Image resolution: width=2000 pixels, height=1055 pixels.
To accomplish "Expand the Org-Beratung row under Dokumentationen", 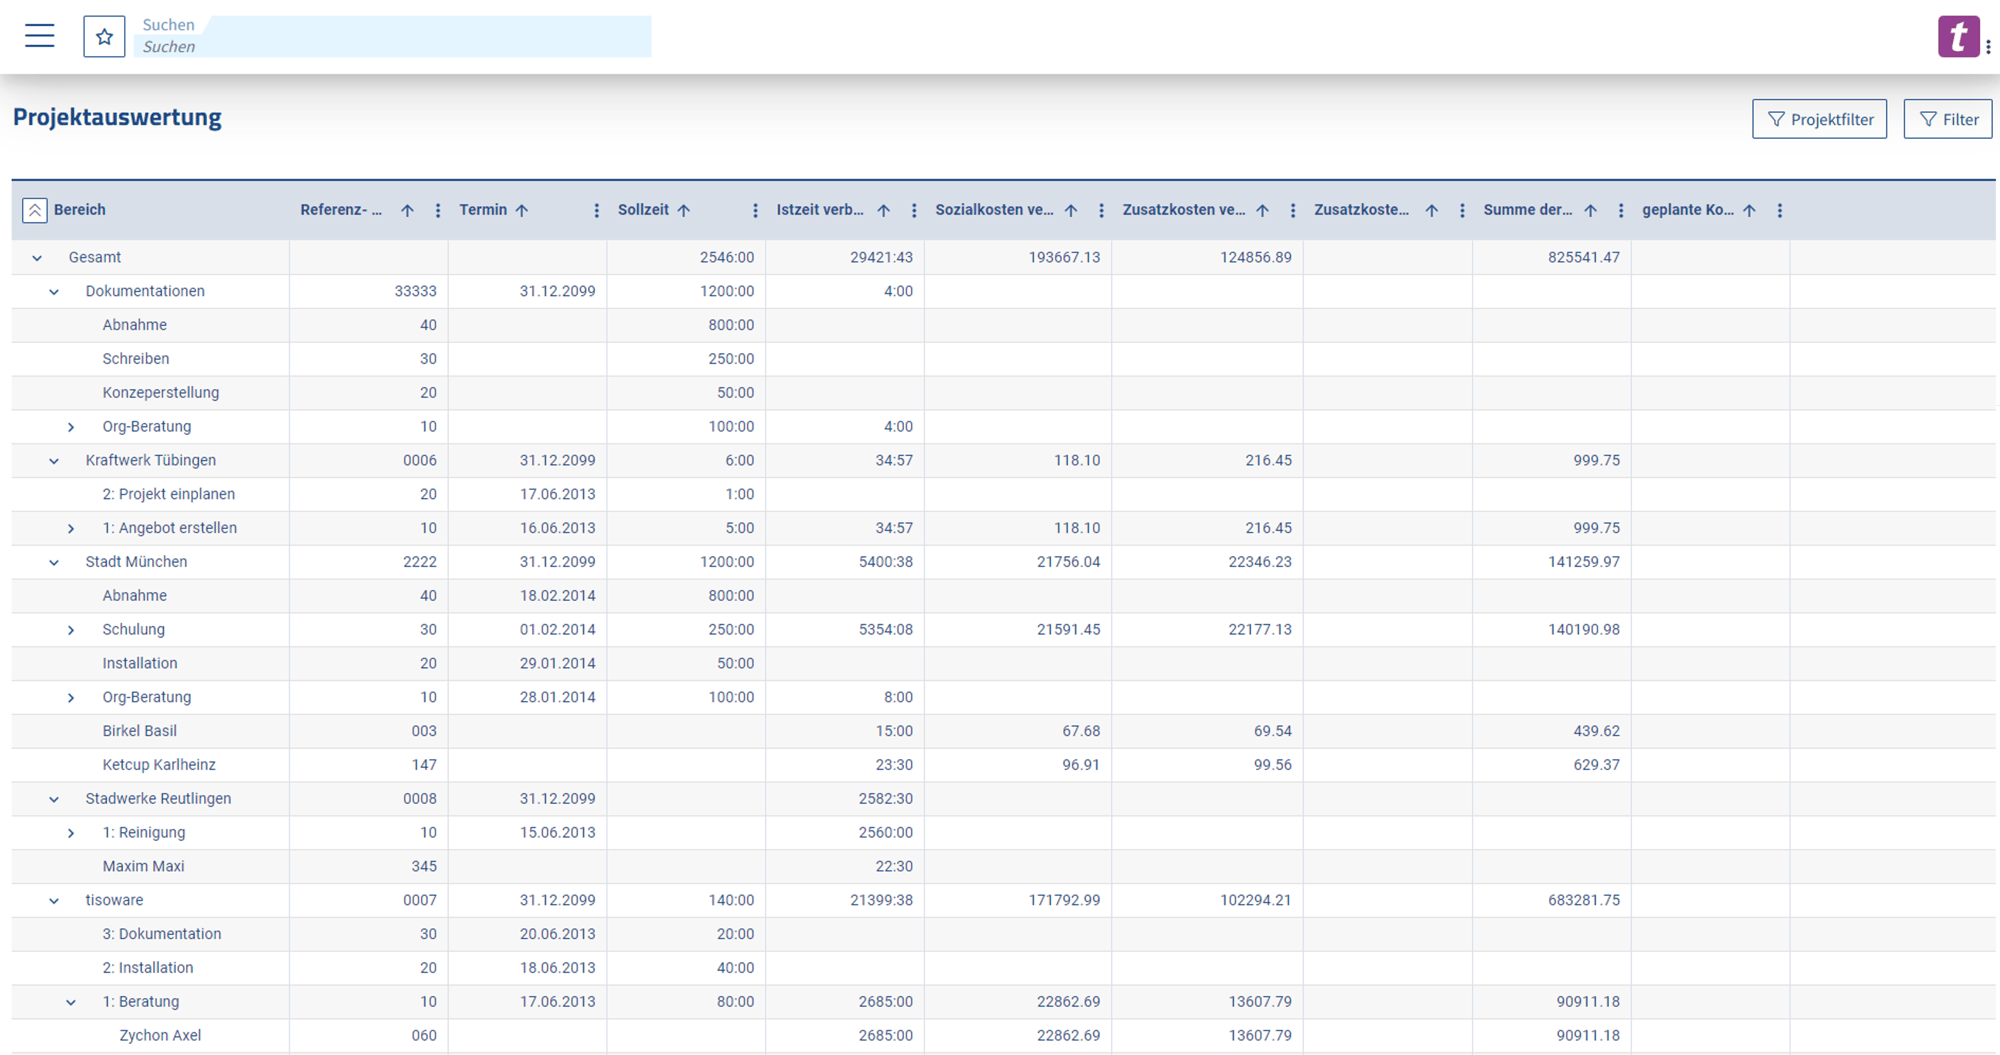I will 71,426.
